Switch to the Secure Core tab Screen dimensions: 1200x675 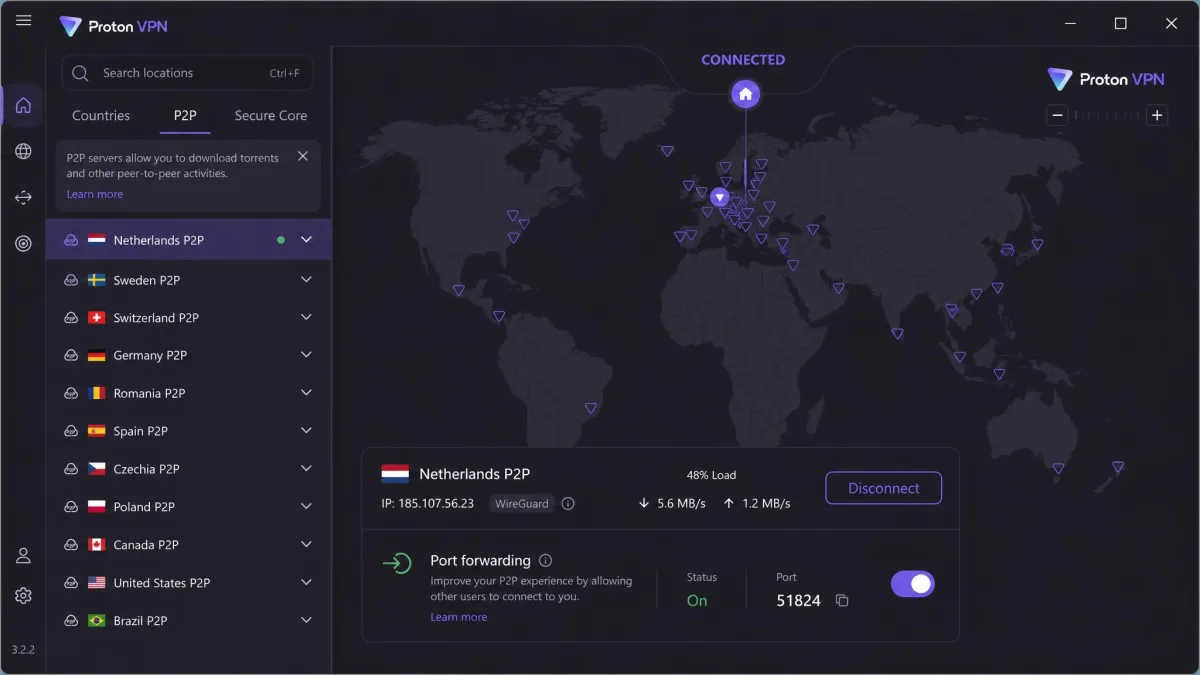coord(271,115)
